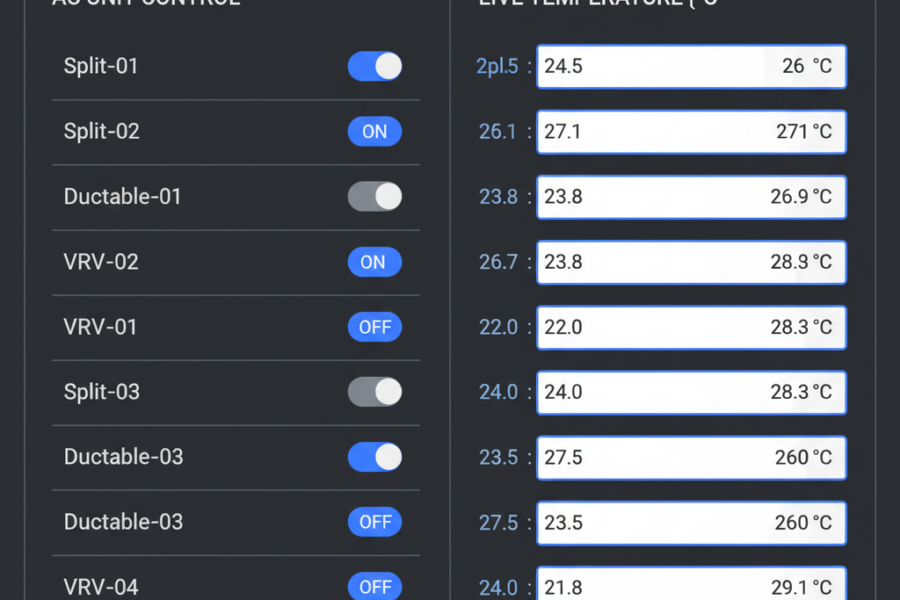Image resolution: width=900 pixels, height=600 pixels.
Task: Click the OFF button next to Ductable-03
Action: tap(374, 522)
